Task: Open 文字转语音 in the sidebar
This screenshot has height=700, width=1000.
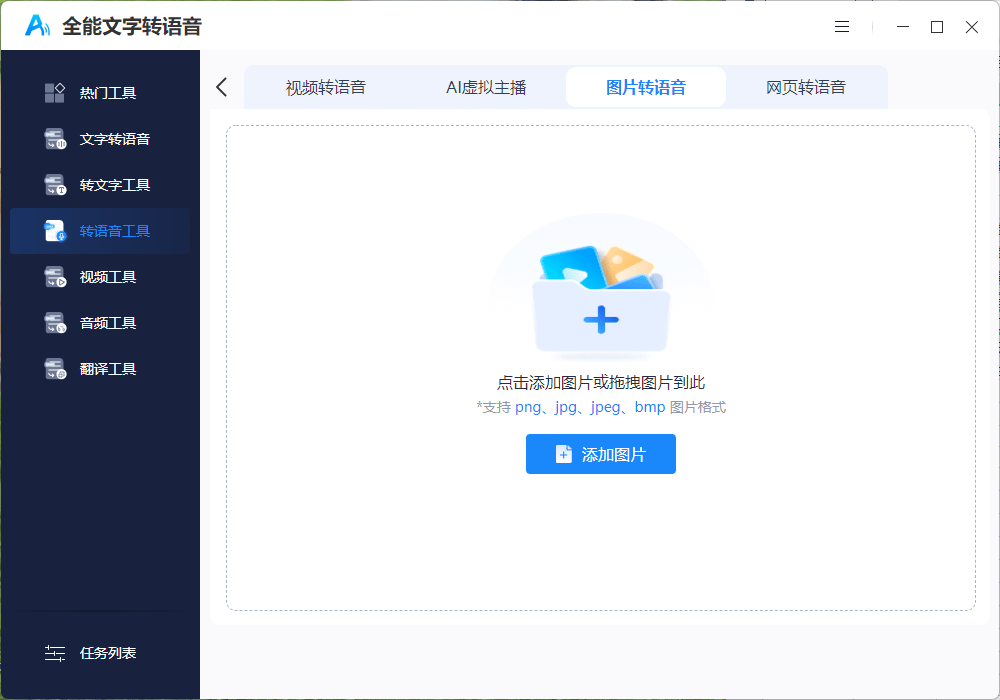Action: [x=100, y=139]
